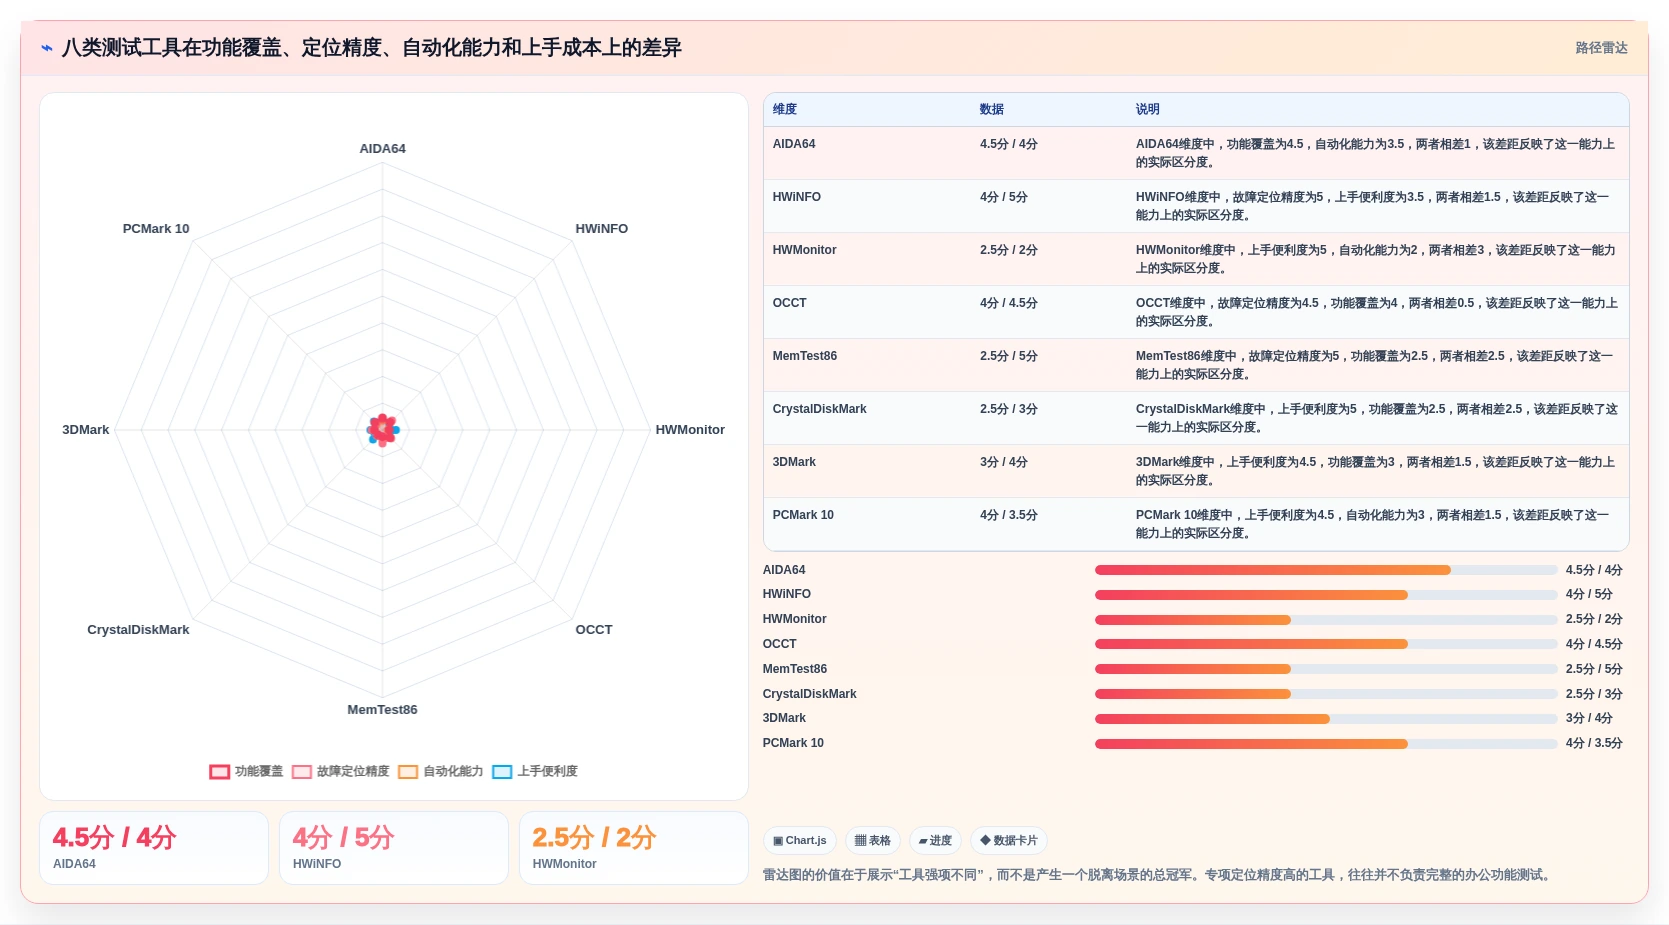
Task: Click the HWiNFO radar axis label
Action: 602,229
